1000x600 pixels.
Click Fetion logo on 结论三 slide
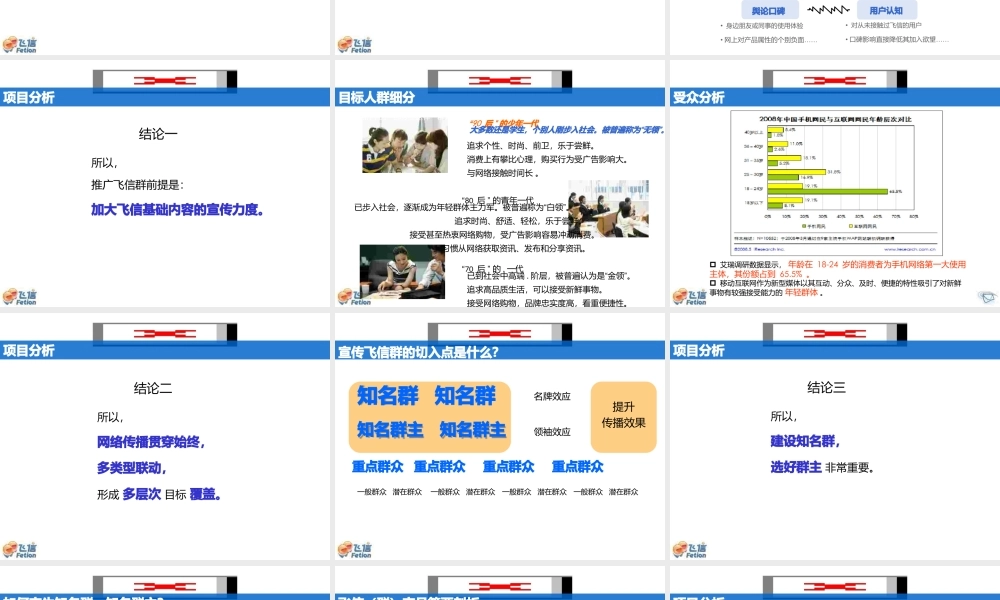tap(689, 550)
